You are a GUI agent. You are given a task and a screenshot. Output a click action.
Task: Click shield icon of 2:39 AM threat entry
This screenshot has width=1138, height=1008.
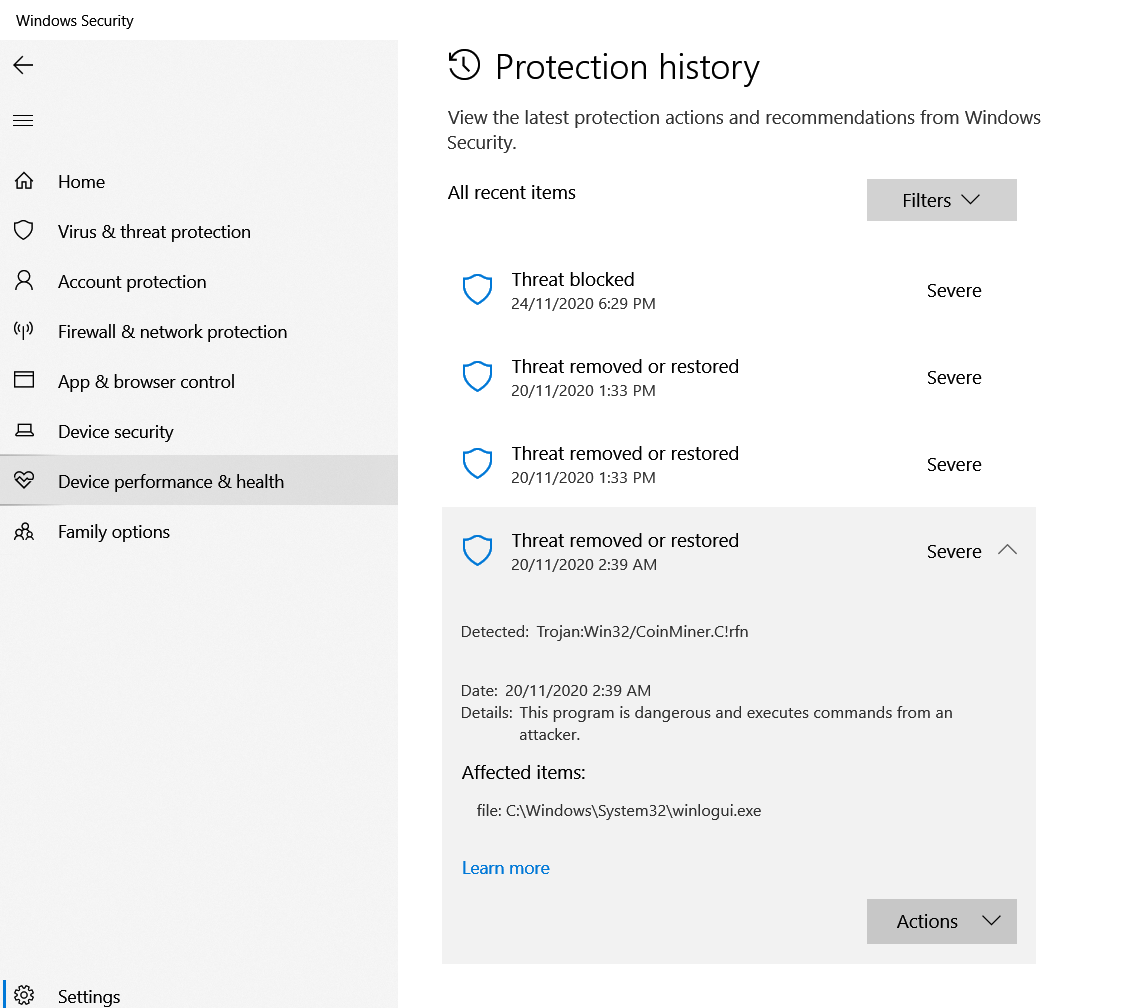478,551
